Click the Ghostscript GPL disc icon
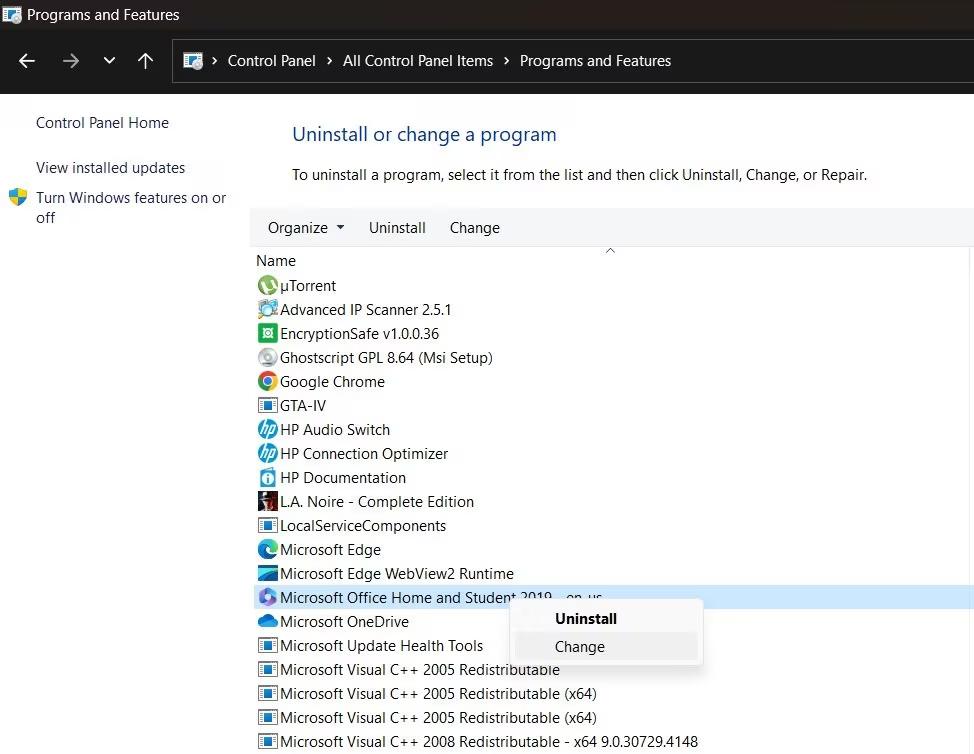974x754 pixels. 267,358
